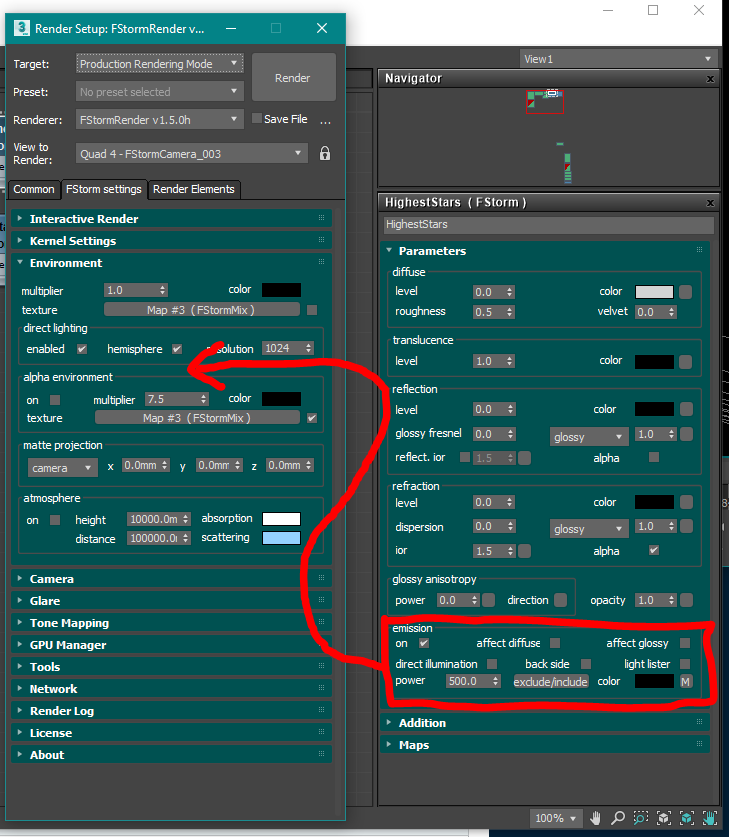The image size is (729, 837).
Task: Click alpha environment texture Map #3 button
Action: pos(197,418)
